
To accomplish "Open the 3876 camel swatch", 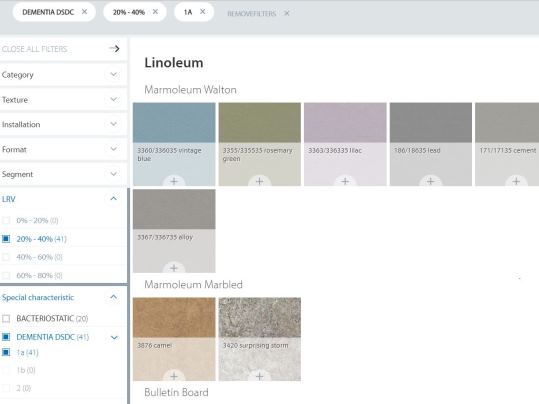I will 174,317.
